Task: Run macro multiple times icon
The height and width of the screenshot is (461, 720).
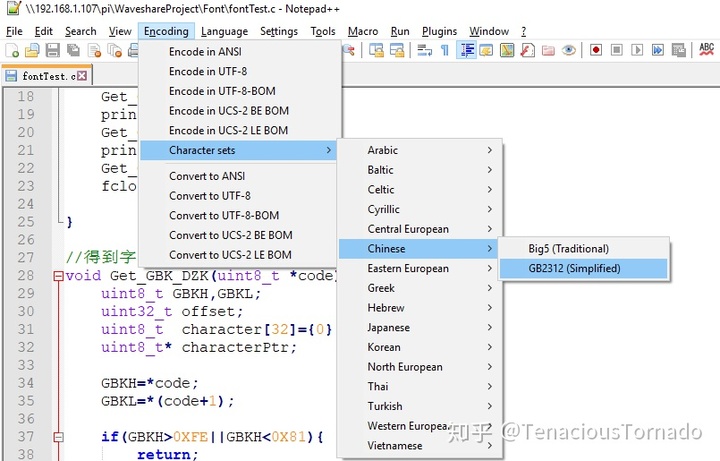Action: 658,50
